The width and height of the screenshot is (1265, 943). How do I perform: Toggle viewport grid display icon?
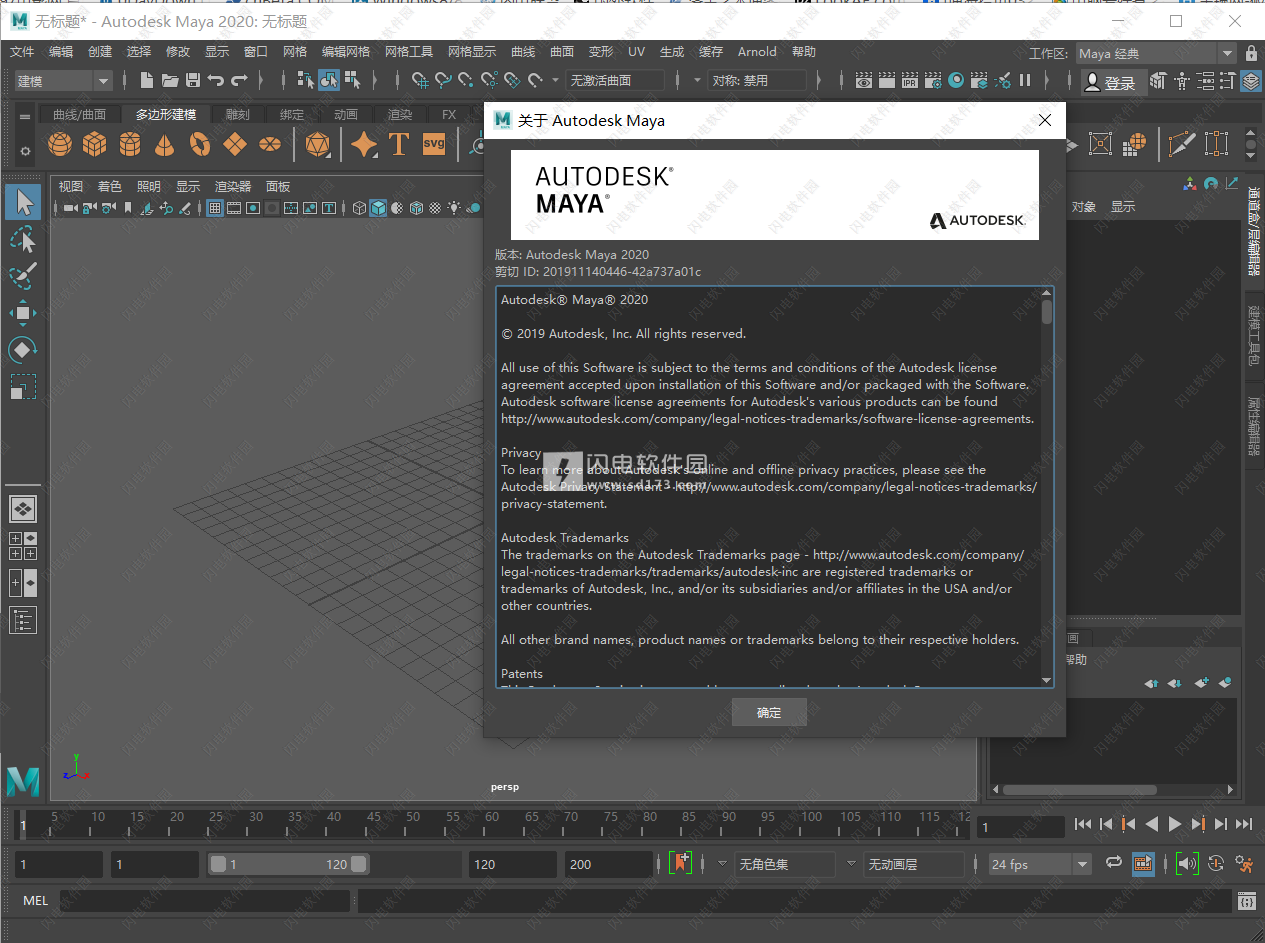pyautogui.click(x=214, y=208)
